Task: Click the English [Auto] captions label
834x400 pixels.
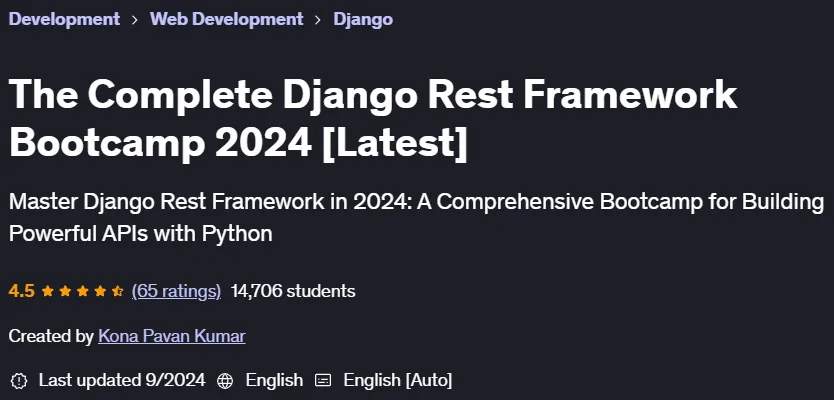Action: coord(398,380)
